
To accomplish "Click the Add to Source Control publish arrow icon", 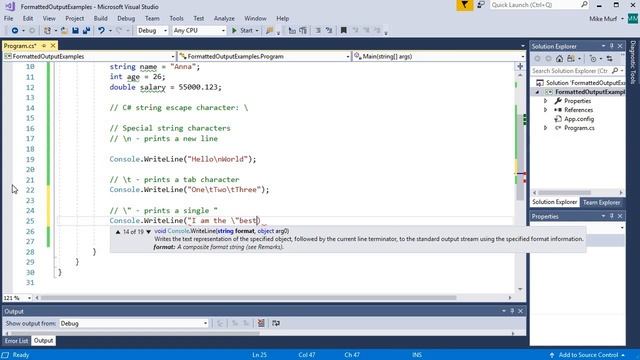I will point(552,355).
